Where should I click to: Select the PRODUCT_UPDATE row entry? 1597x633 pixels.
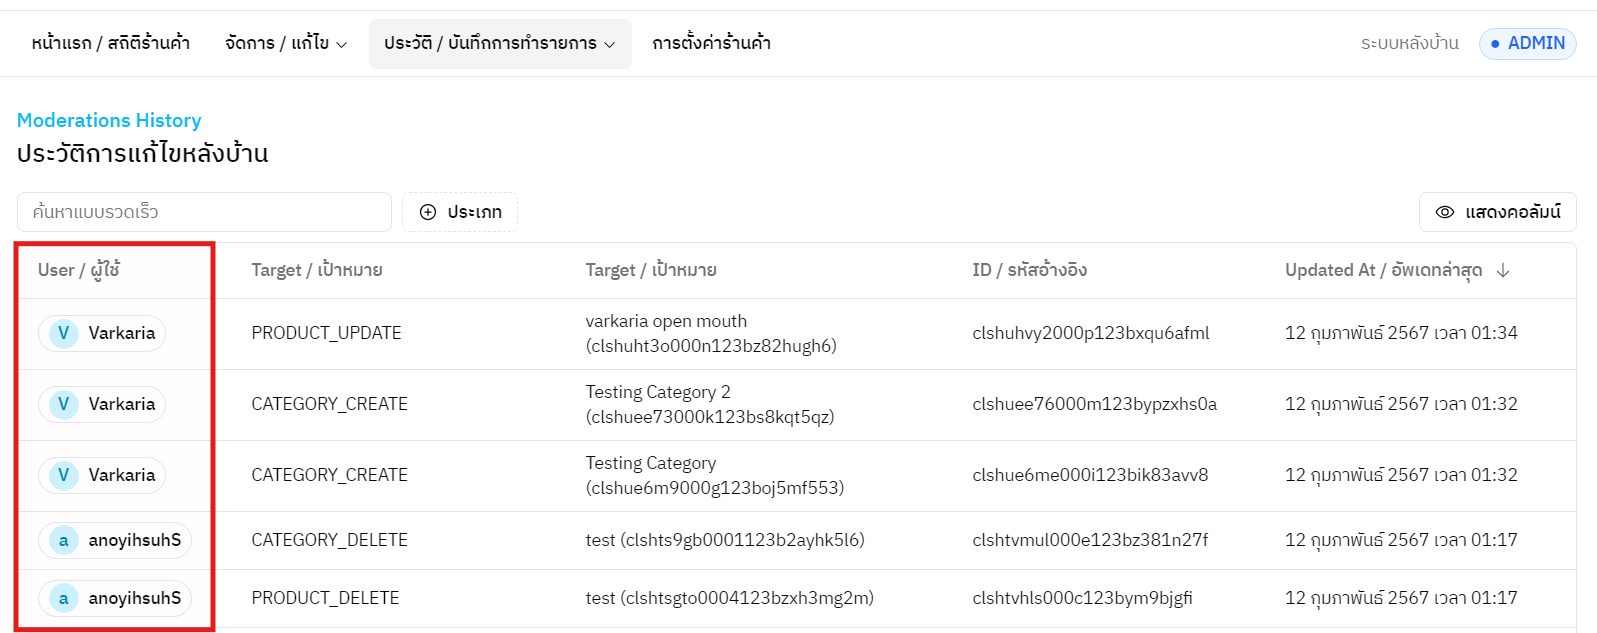pos(326,333)
